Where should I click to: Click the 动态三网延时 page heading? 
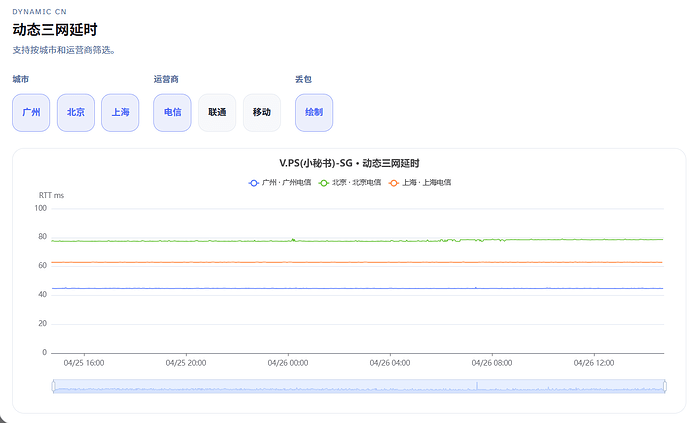click(x=55, y=30)
